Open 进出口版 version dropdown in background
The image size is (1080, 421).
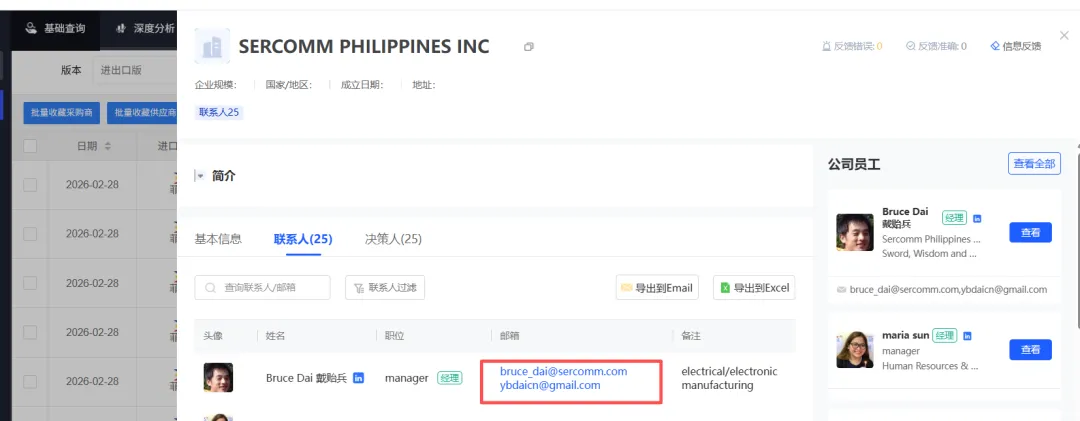134,70
